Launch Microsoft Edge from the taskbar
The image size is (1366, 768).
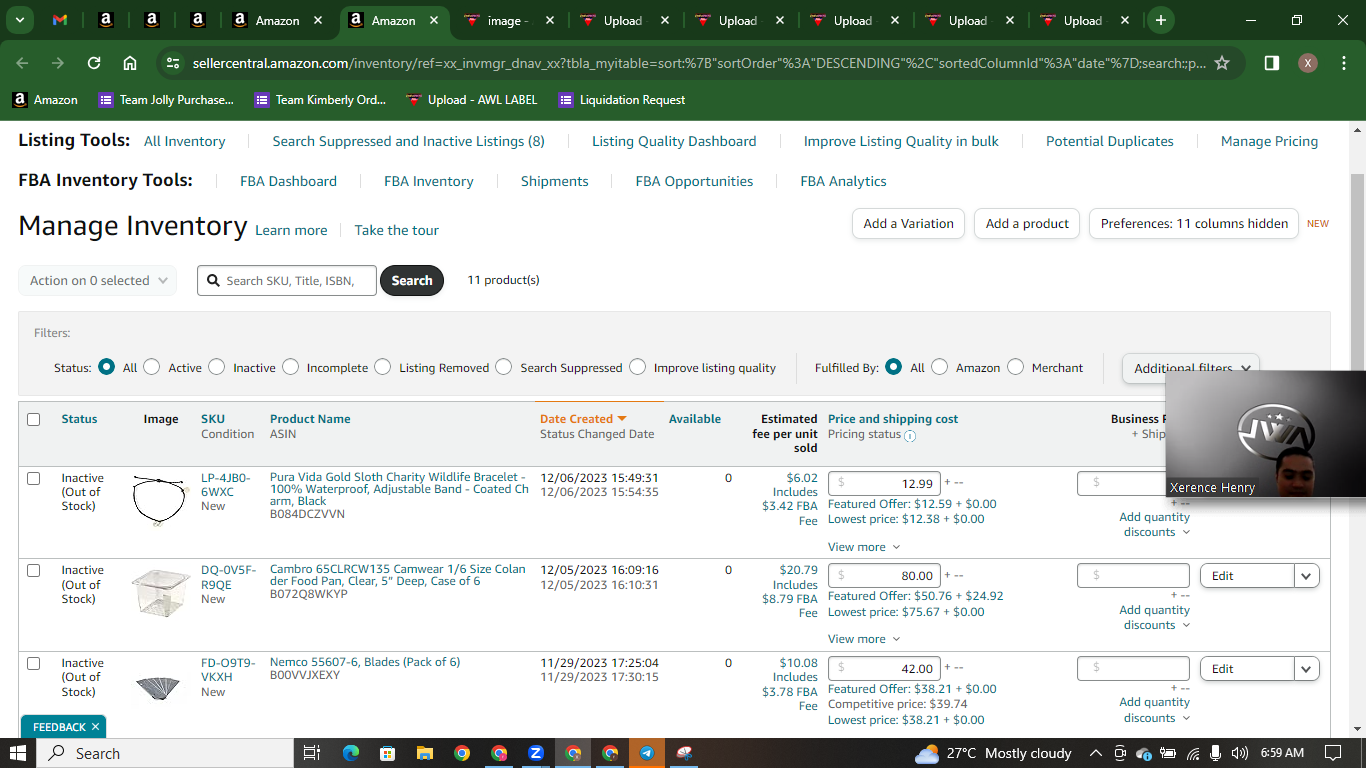(x=350, y=753)
